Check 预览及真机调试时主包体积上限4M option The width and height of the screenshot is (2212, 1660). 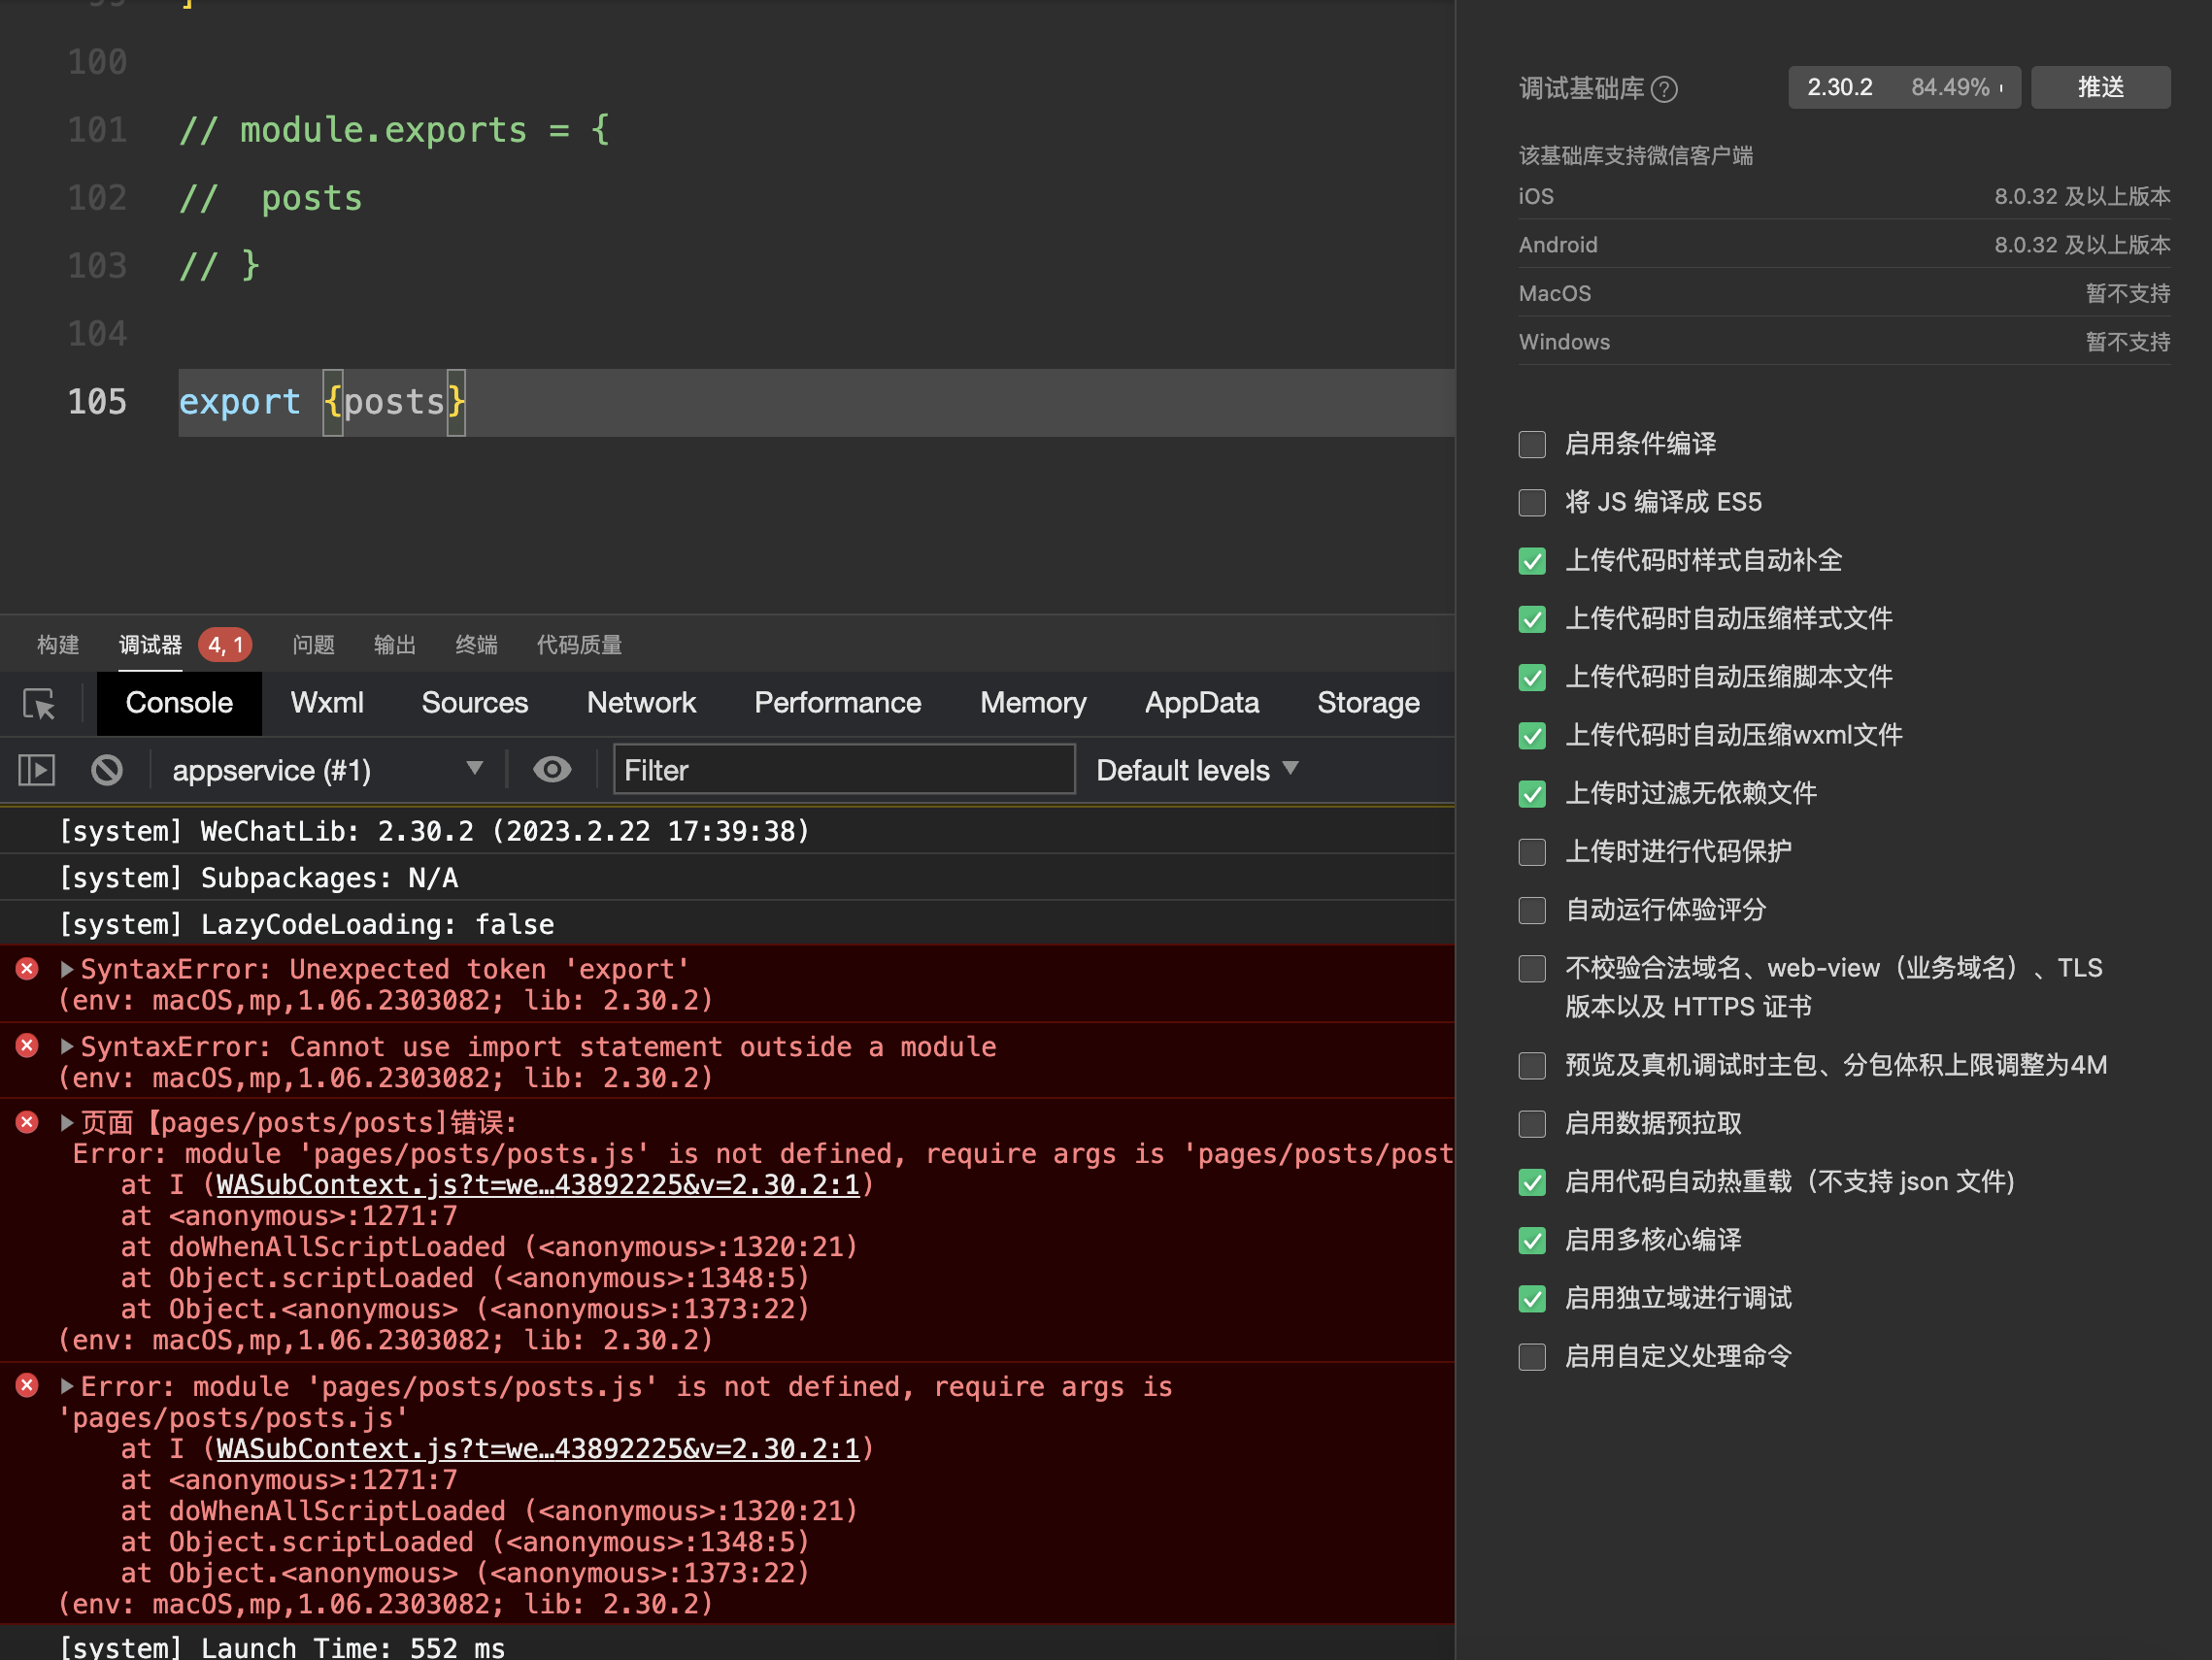coord(1532,1065)
